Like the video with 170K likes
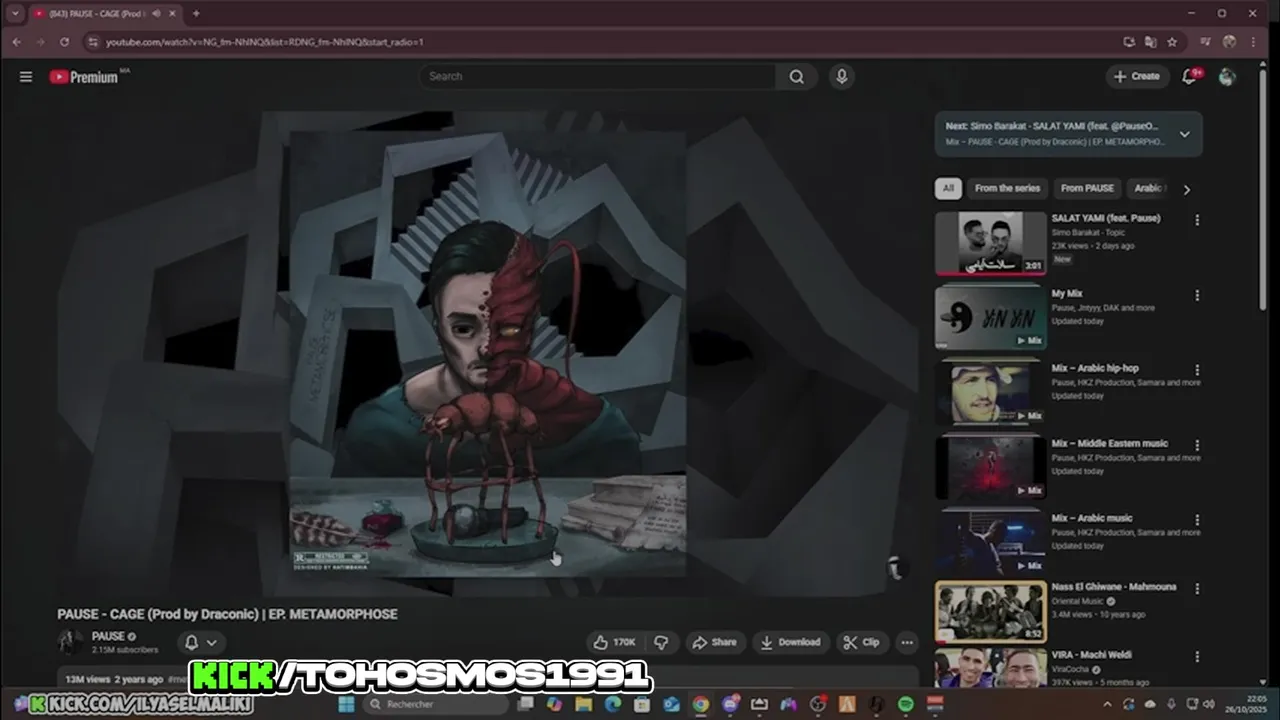This screenshot has width=1280, height=720. 615,642
